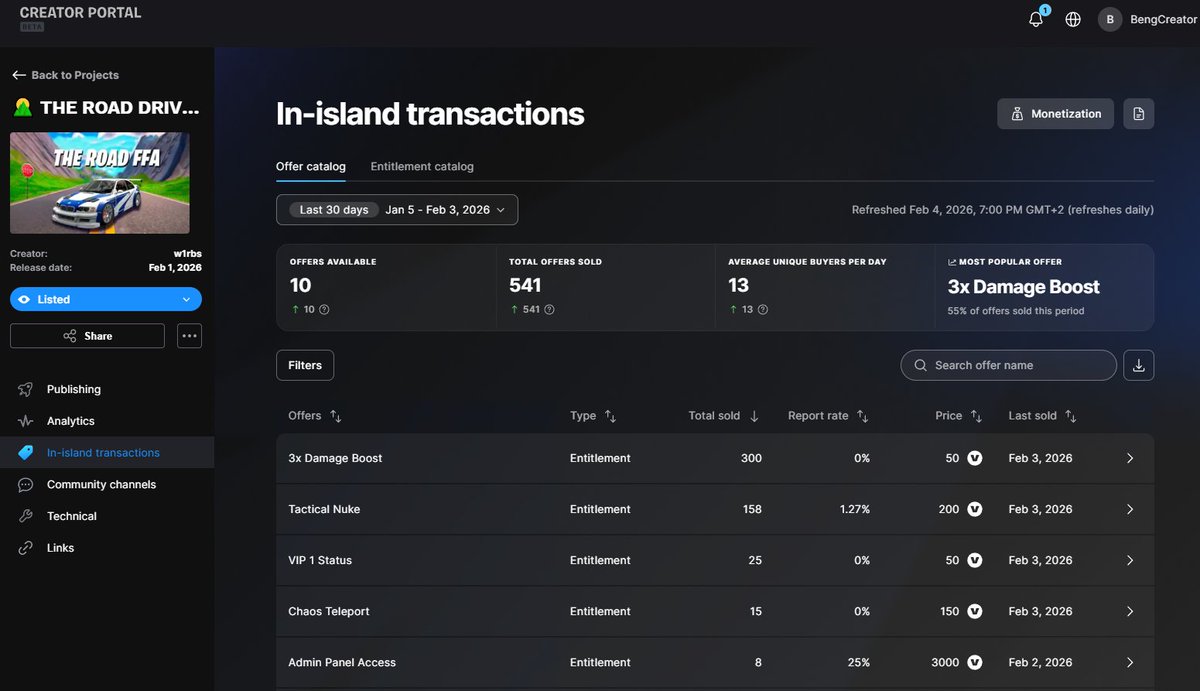Select the Chaos Teleport offer name
This screenshot has width=1200, height=691.
[x=328, y=611]
